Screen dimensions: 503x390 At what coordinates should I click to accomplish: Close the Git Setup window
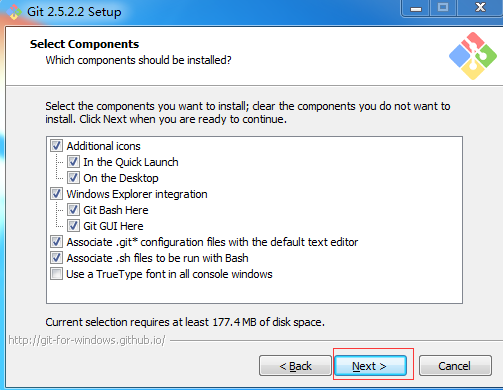point(480,8)
